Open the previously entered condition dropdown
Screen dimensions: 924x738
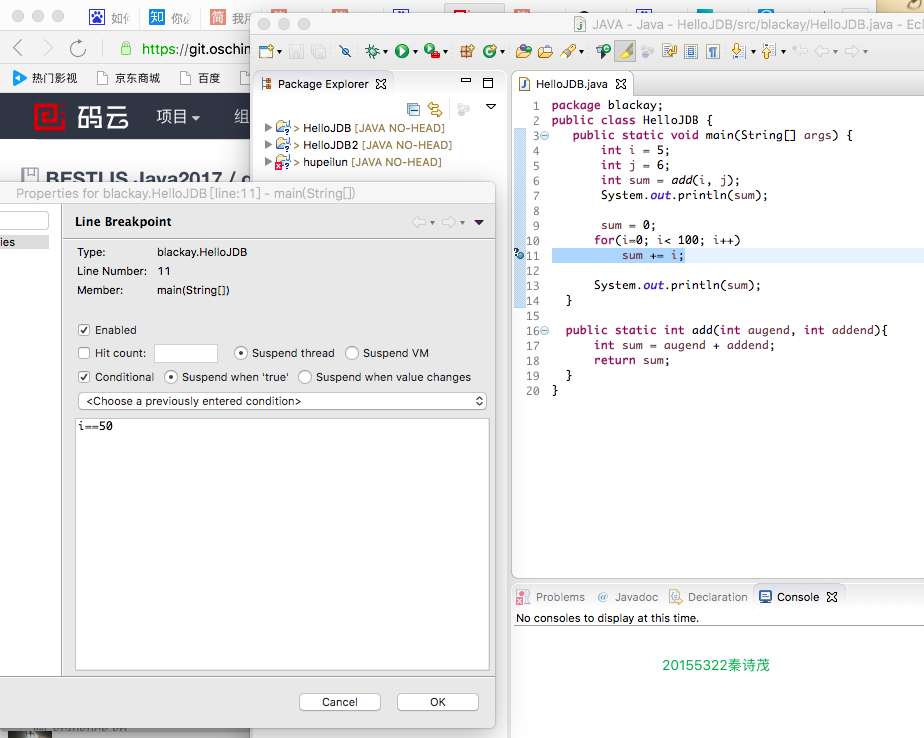(x=282, y=401)
